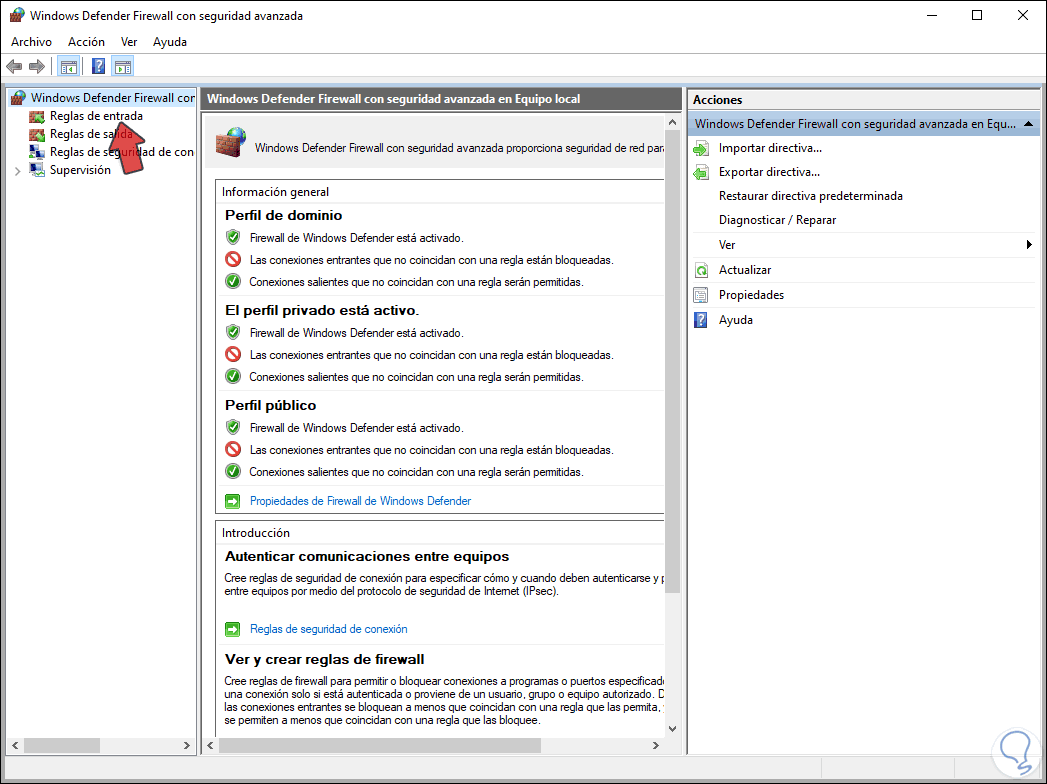Image resolution: width=1047 pixels, height=784 pixels.
Task: Click the Propiedades action label
Action: 751,295
